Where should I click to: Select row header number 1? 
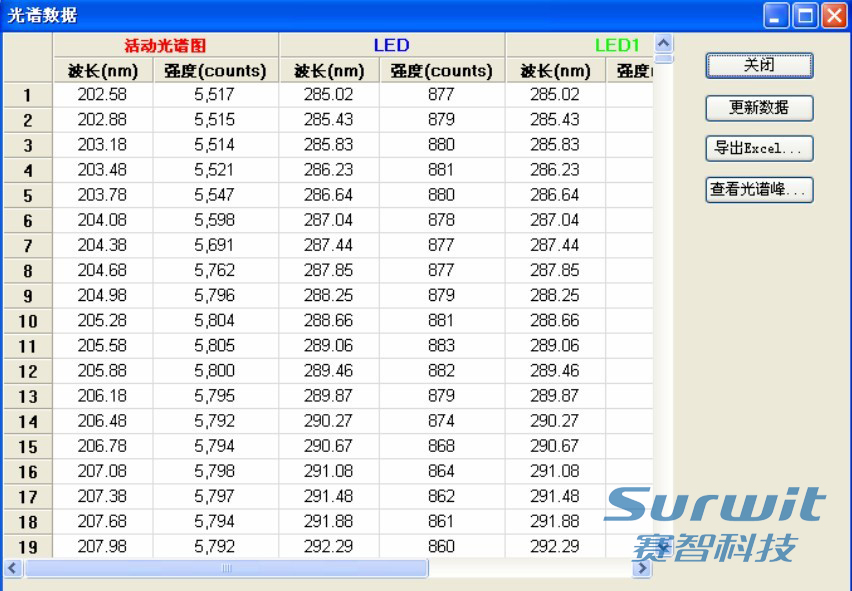[28, 95]
